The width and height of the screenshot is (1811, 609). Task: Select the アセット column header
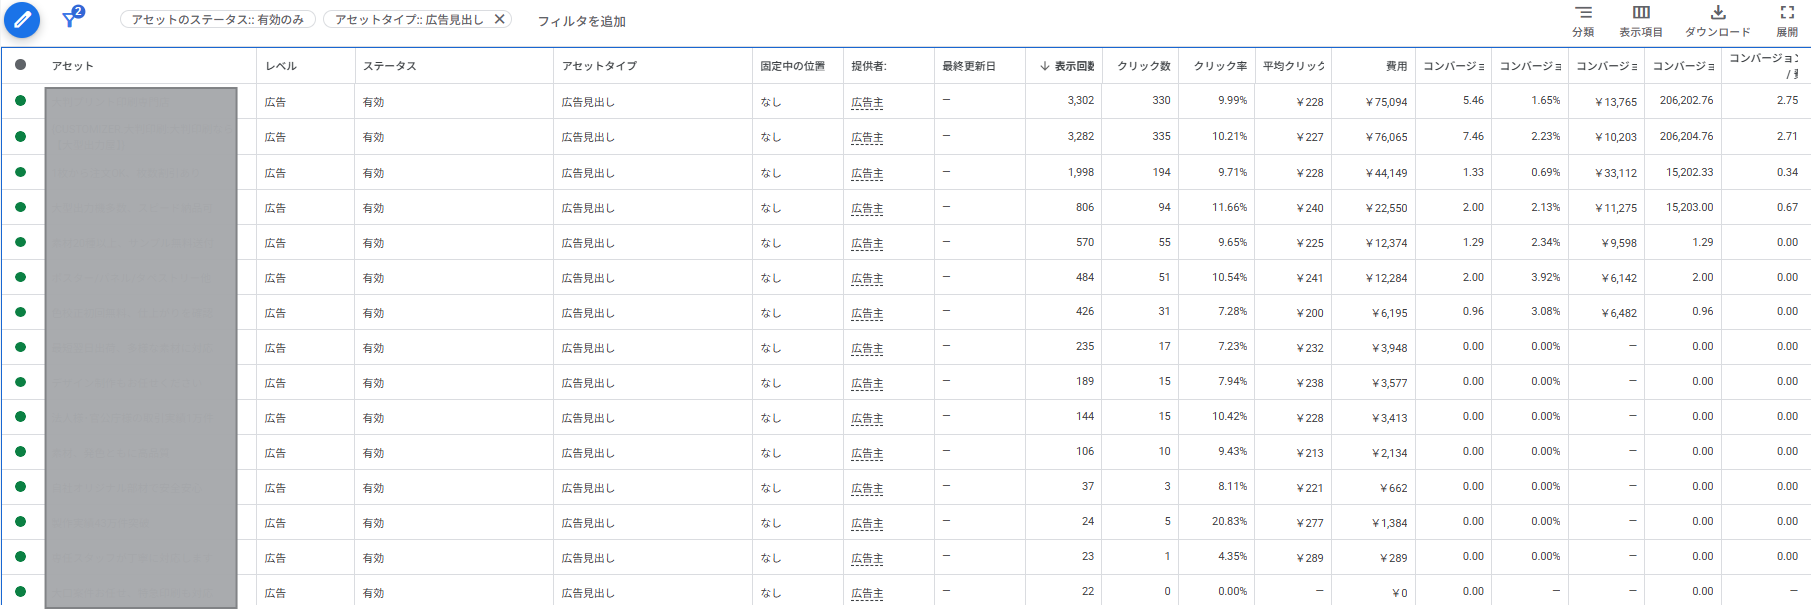[73, 66]
